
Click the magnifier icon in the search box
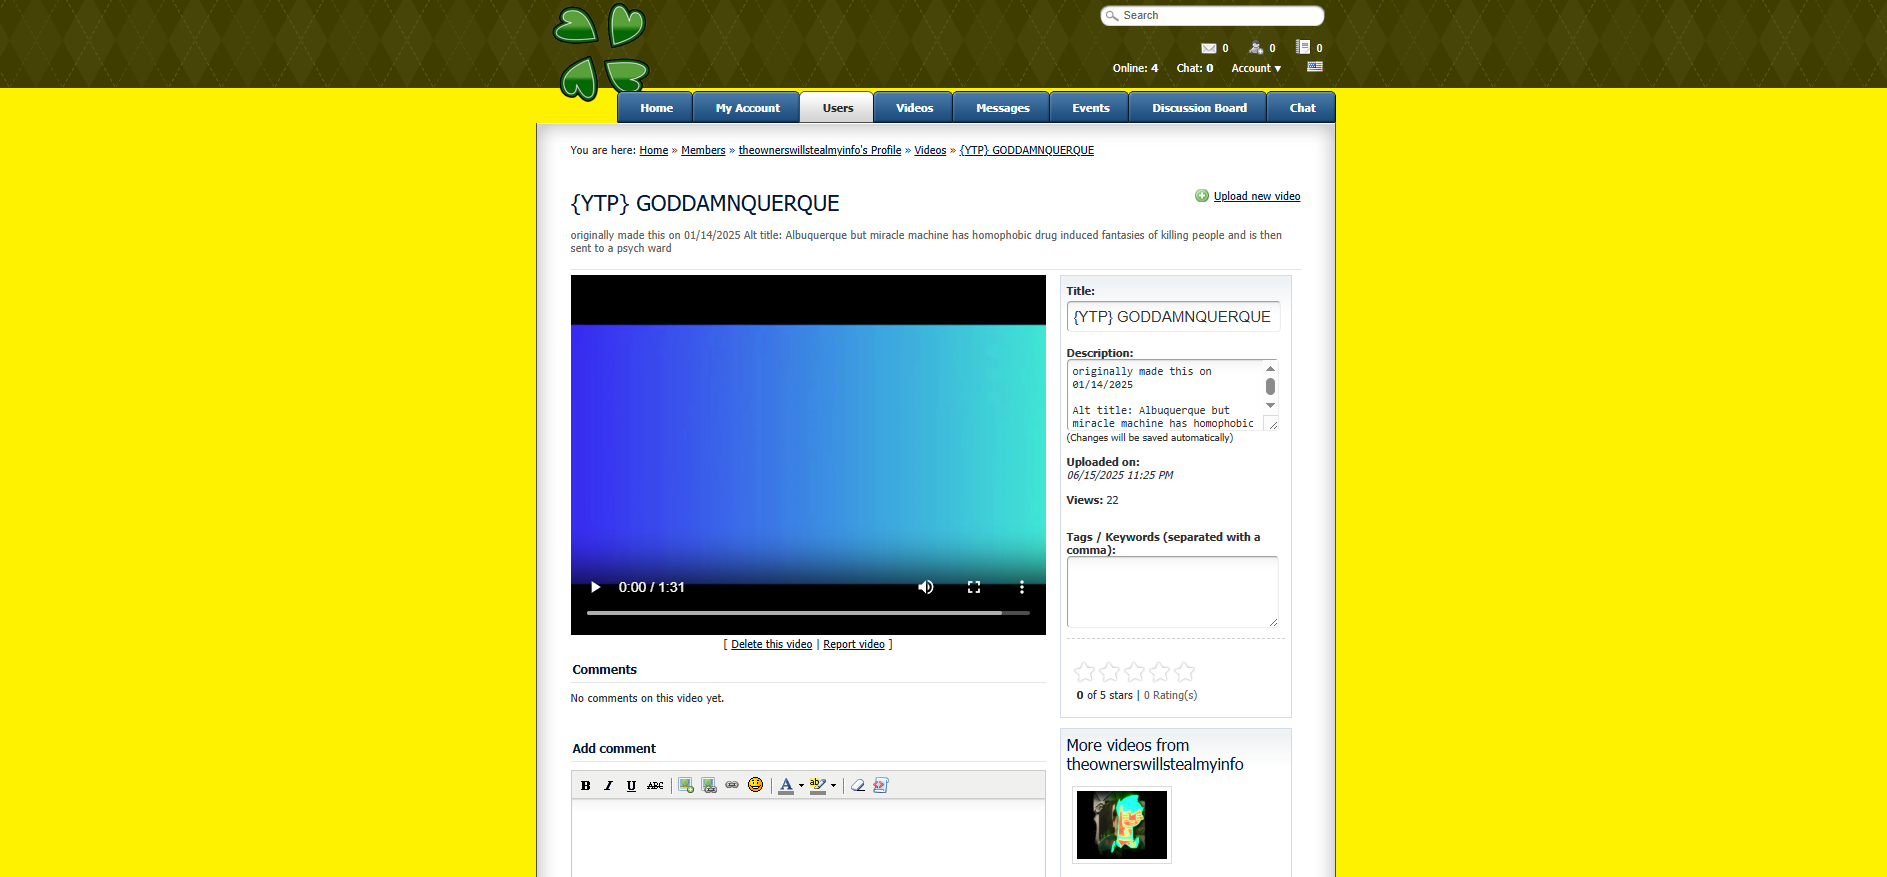[1111, 16]
